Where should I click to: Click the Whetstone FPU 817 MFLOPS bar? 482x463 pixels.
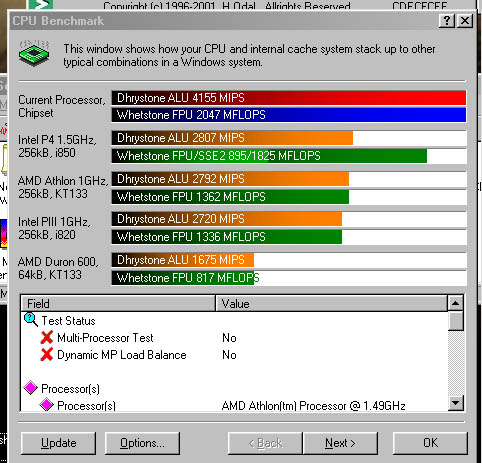[x=183, y=278]
